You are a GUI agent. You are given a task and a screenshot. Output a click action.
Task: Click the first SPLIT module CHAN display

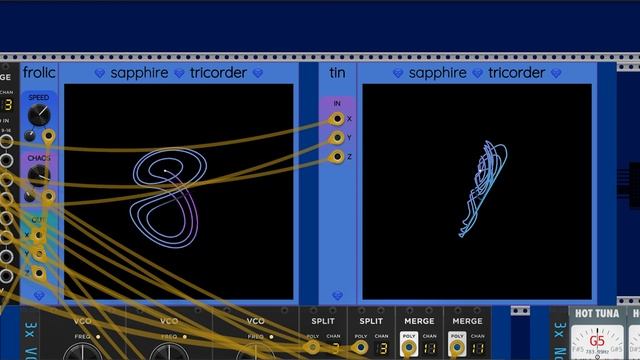tap(334, 348)
